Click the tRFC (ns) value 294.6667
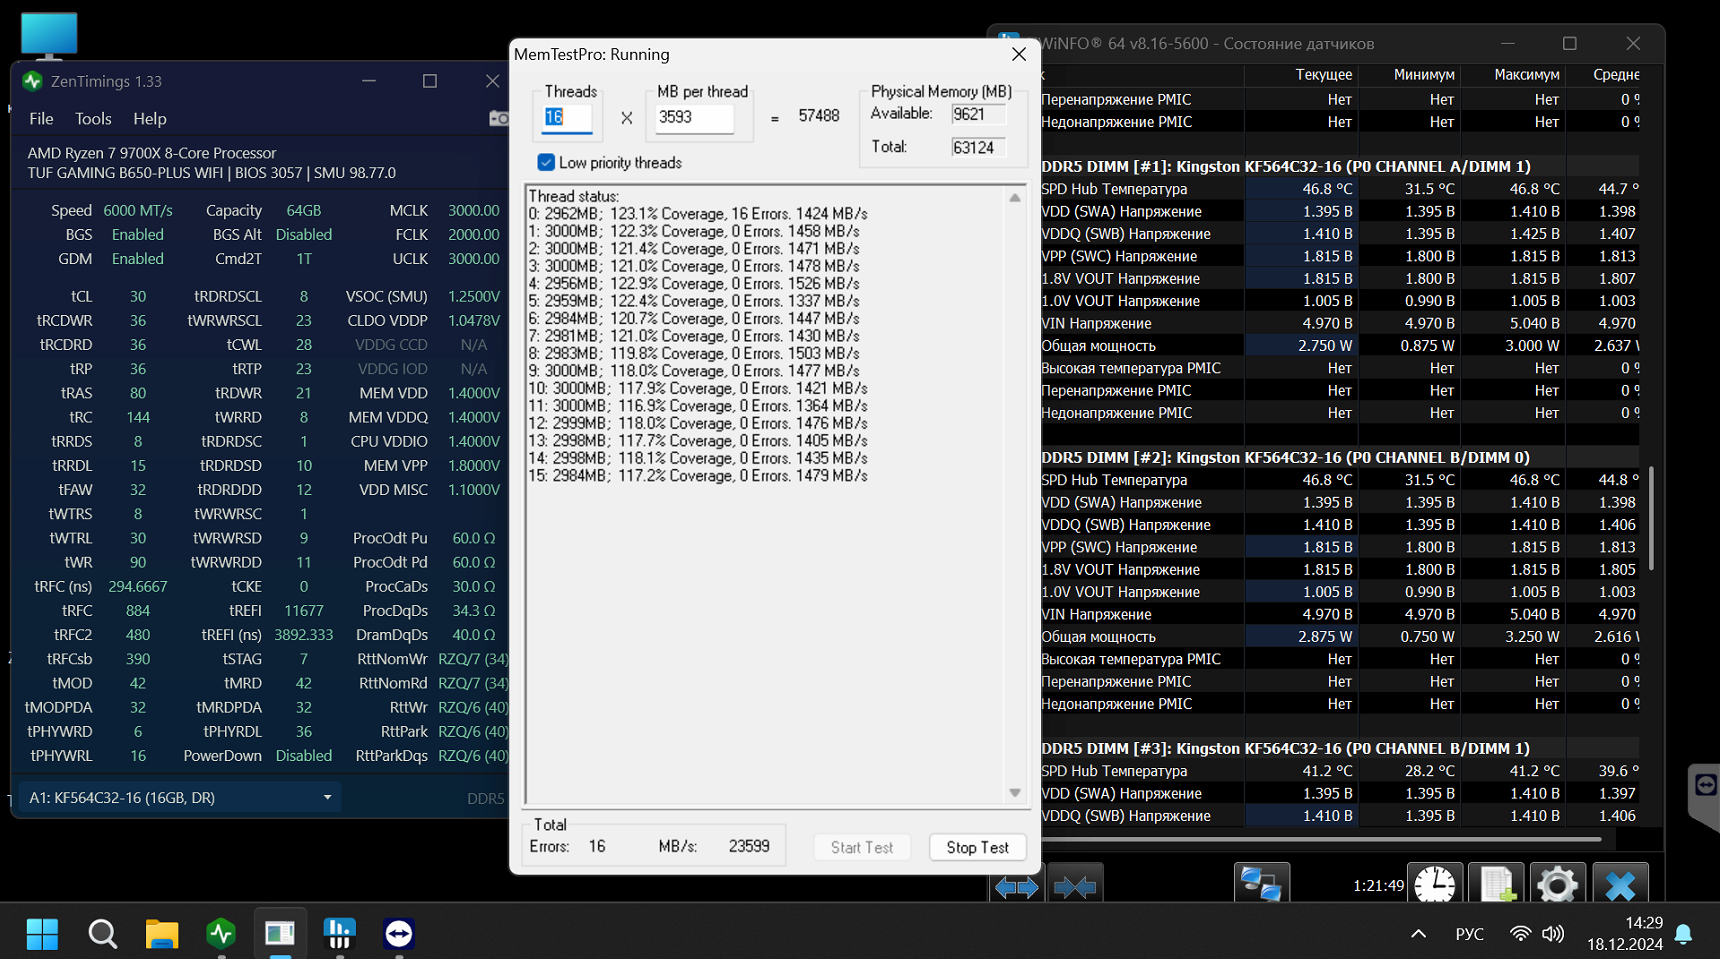1720x959 pixels. coord(138,587)
